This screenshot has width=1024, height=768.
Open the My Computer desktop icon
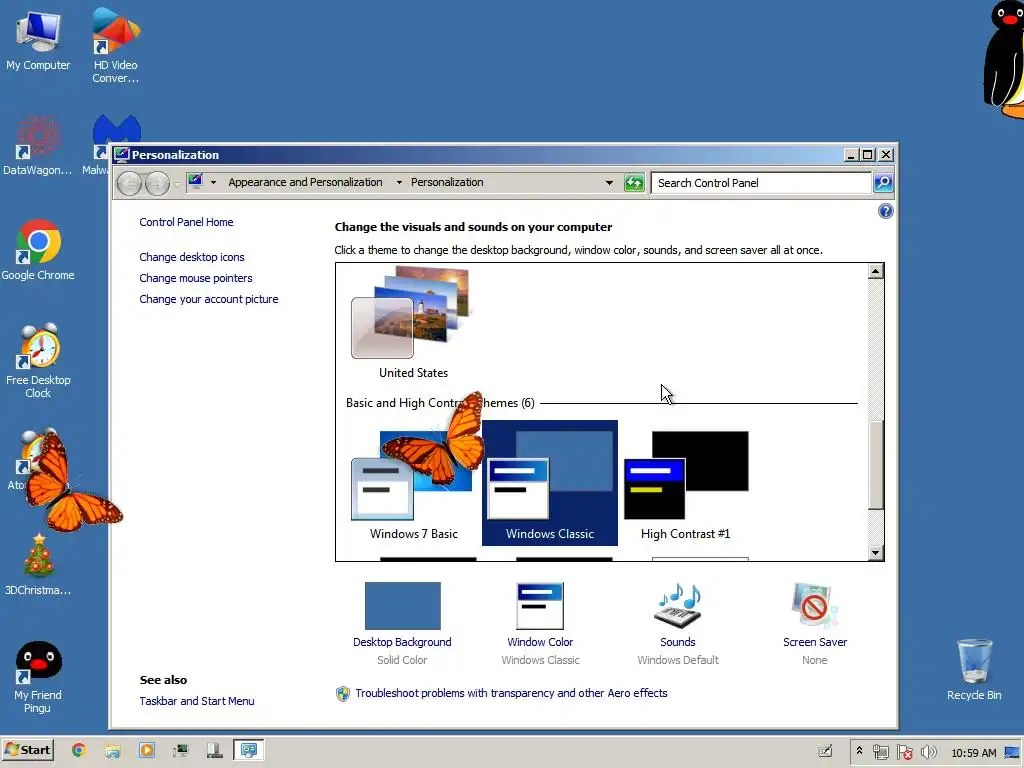38,39
